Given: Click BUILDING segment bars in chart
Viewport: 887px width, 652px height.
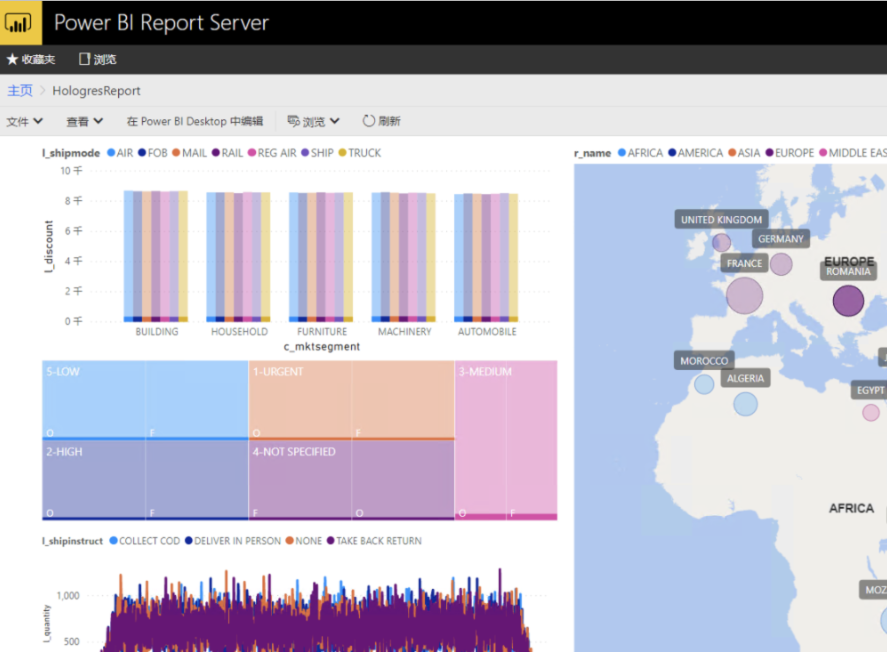Looking at the screenshot, I should tap(156, 256).
